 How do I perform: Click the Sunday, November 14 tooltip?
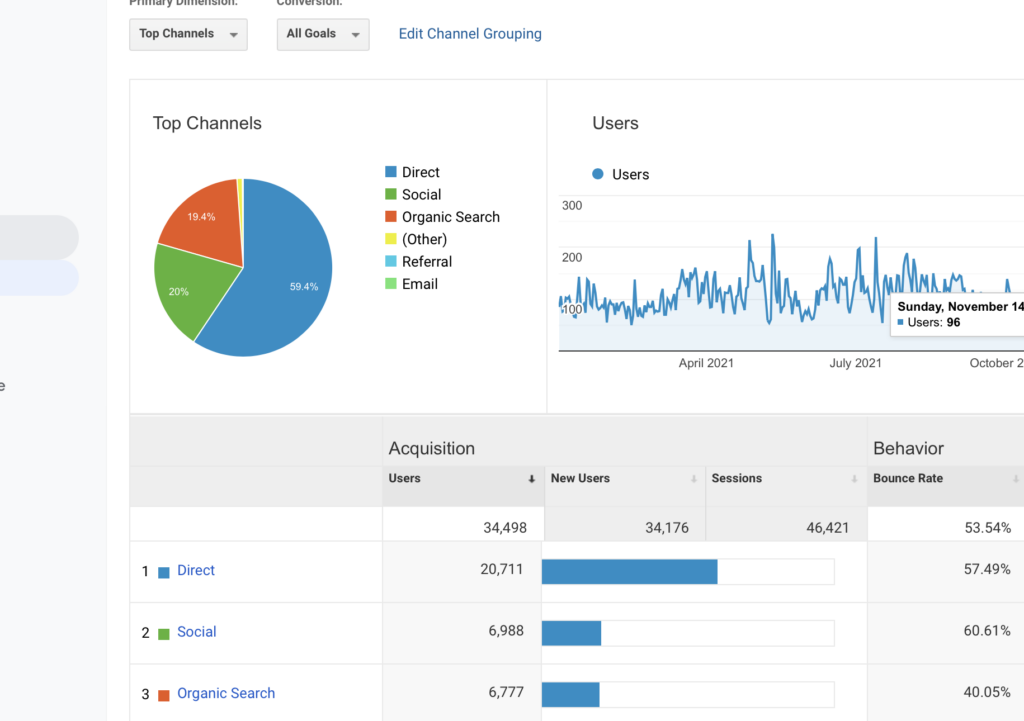957,314
